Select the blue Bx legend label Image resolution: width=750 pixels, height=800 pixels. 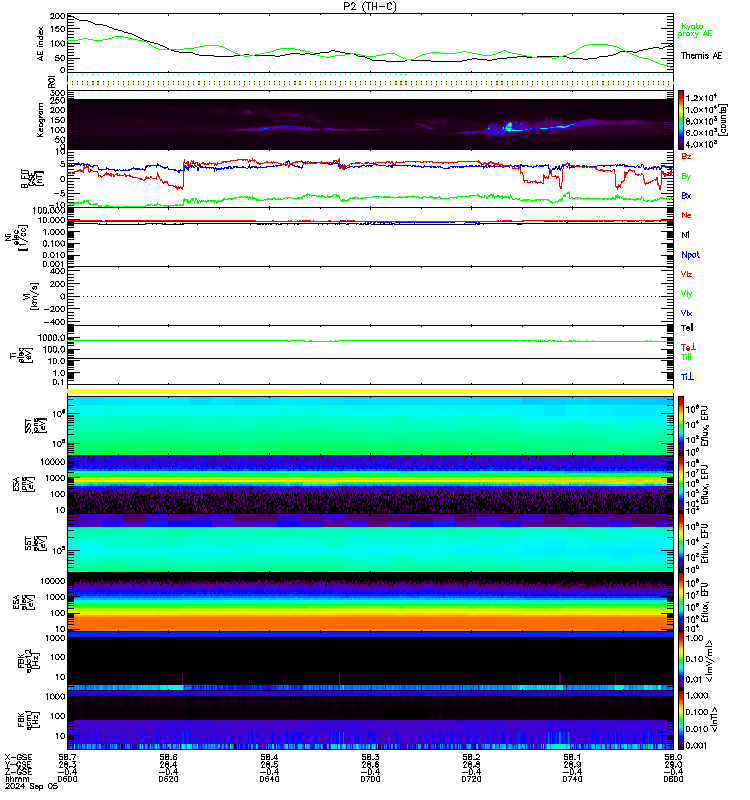[x=686, y=195]
